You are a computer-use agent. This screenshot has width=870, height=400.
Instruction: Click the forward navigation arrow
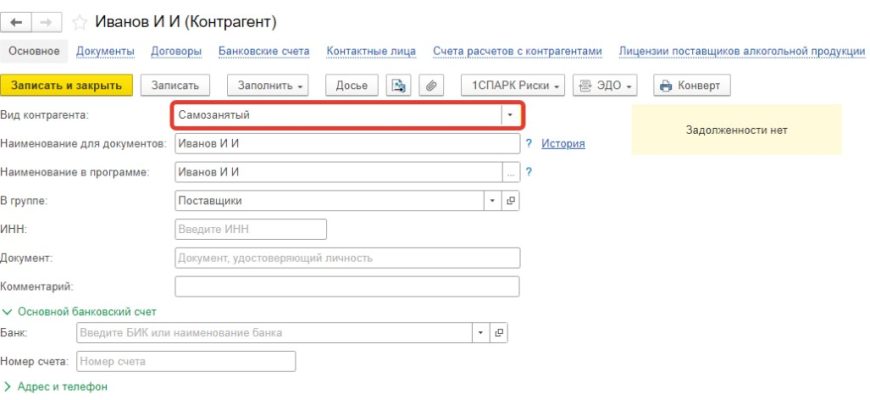point(48,21)
